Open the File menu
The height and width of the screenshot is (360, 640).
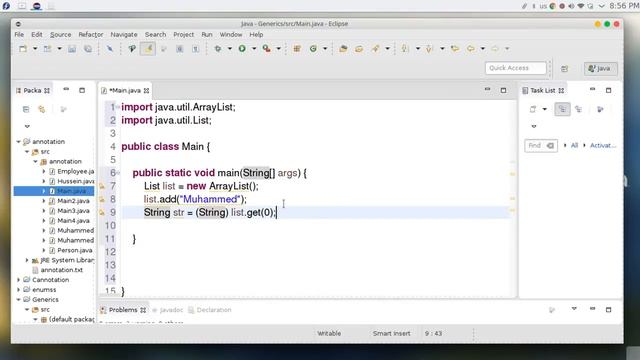tap(19, 35)
